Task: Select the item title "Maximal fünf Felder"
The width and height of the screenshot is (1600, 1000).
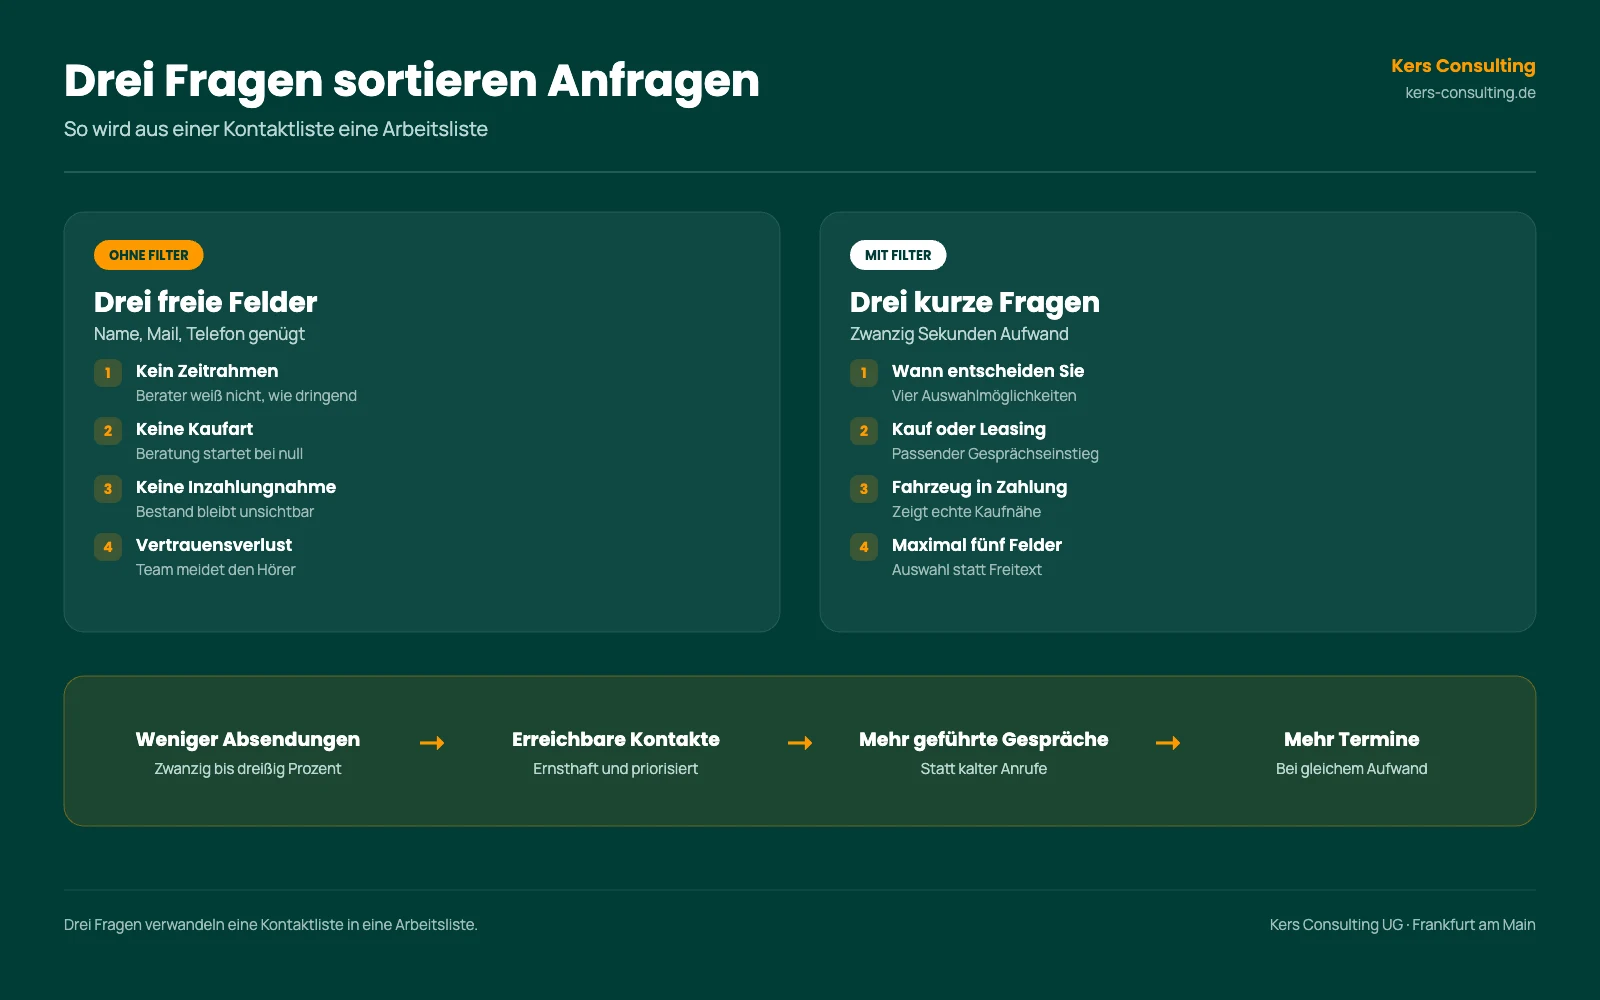Action: click(977, 545)
